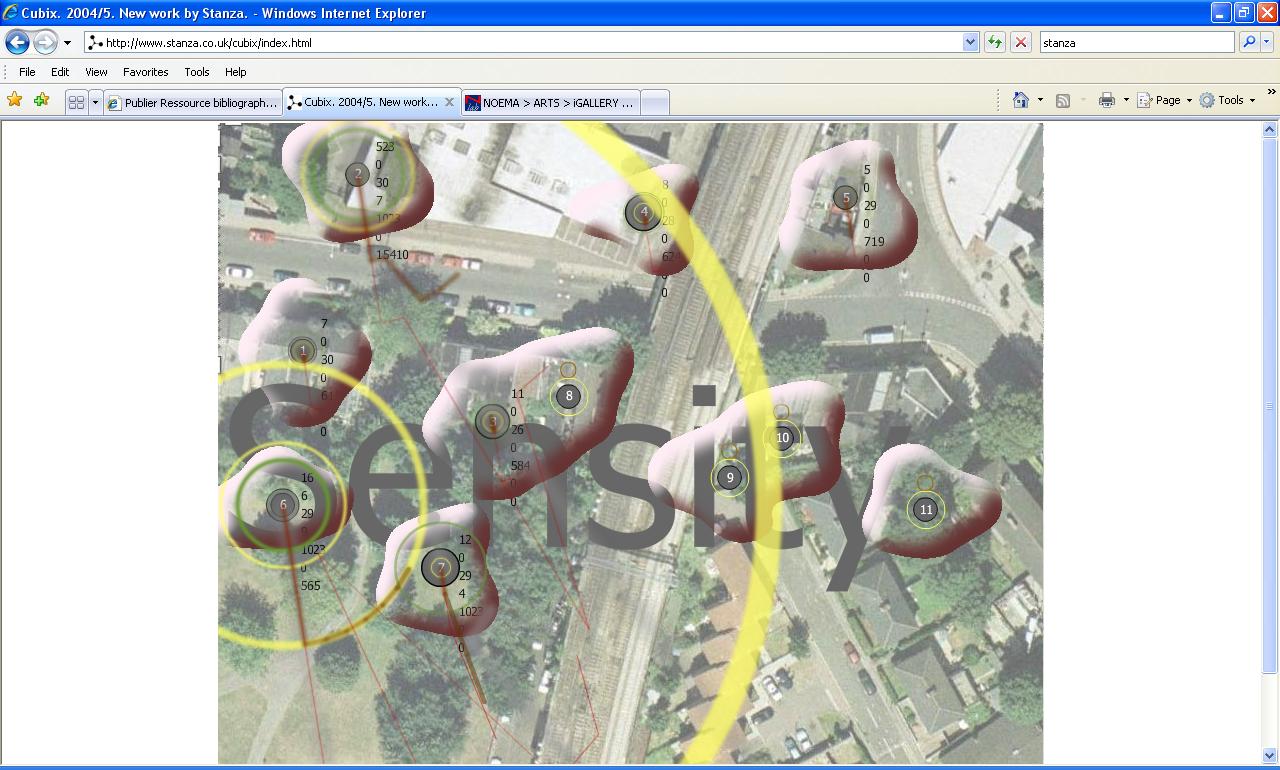Image resolution: width=1280 pixels, height=770 pixels.
Task: Open the search provider options dropdown
Action: [x=1267, y=43]
